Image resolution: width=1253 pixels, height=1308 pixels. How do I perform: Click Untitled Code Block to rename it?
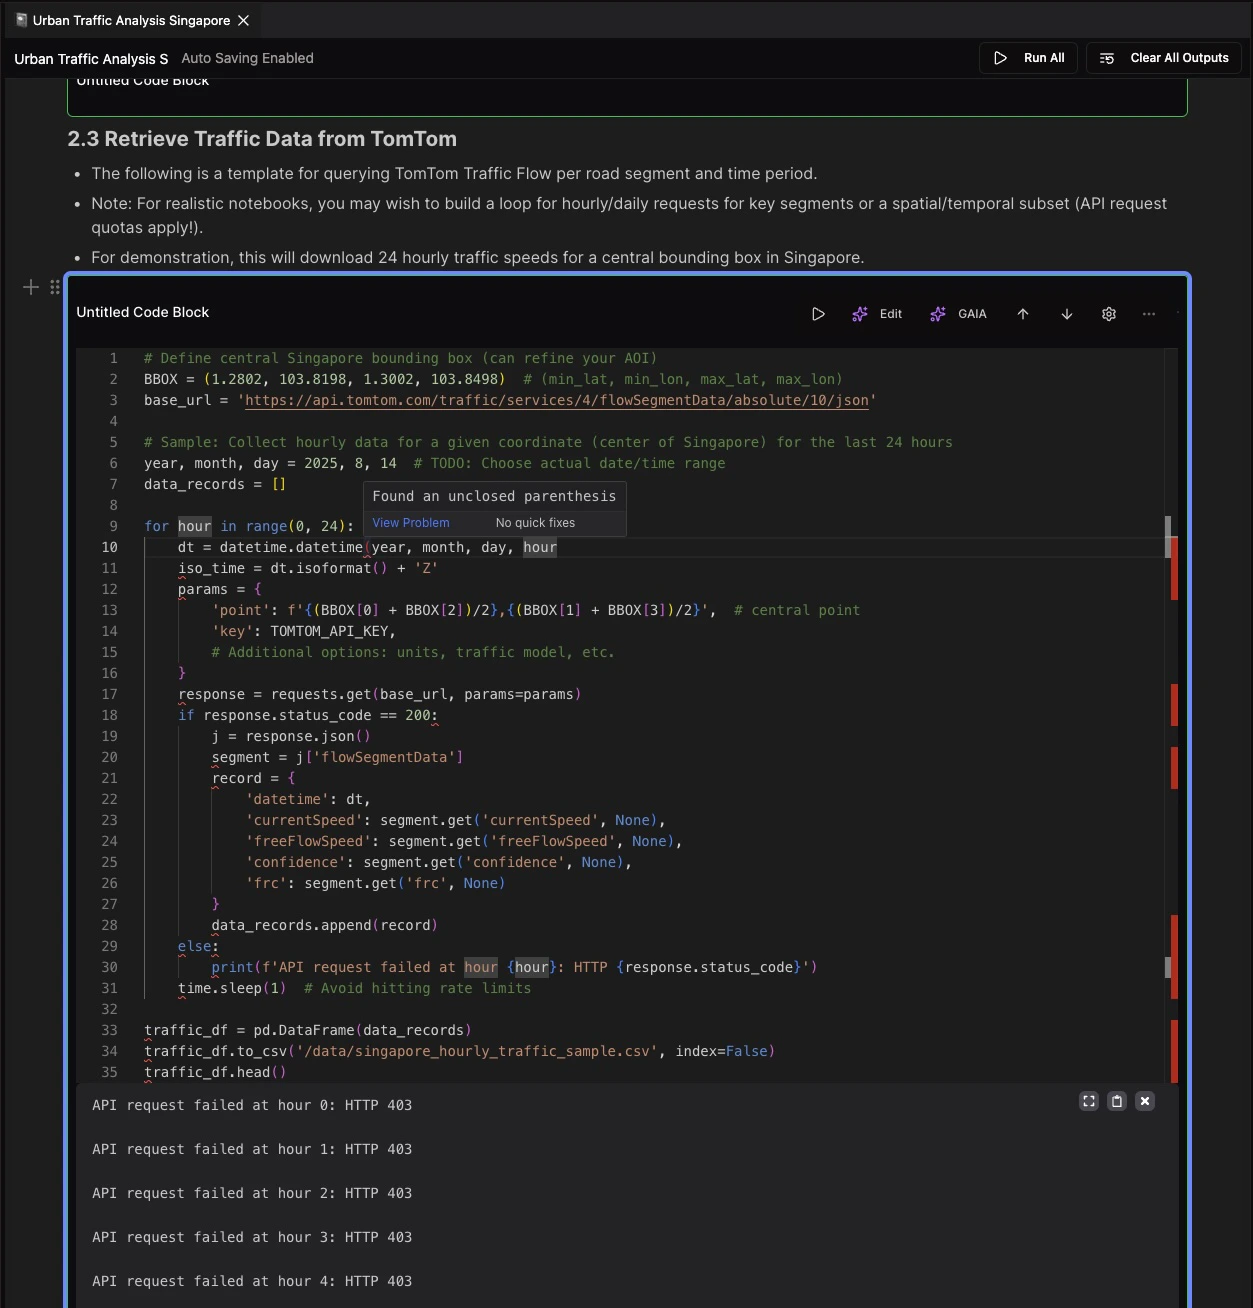(x=143, y=312)
